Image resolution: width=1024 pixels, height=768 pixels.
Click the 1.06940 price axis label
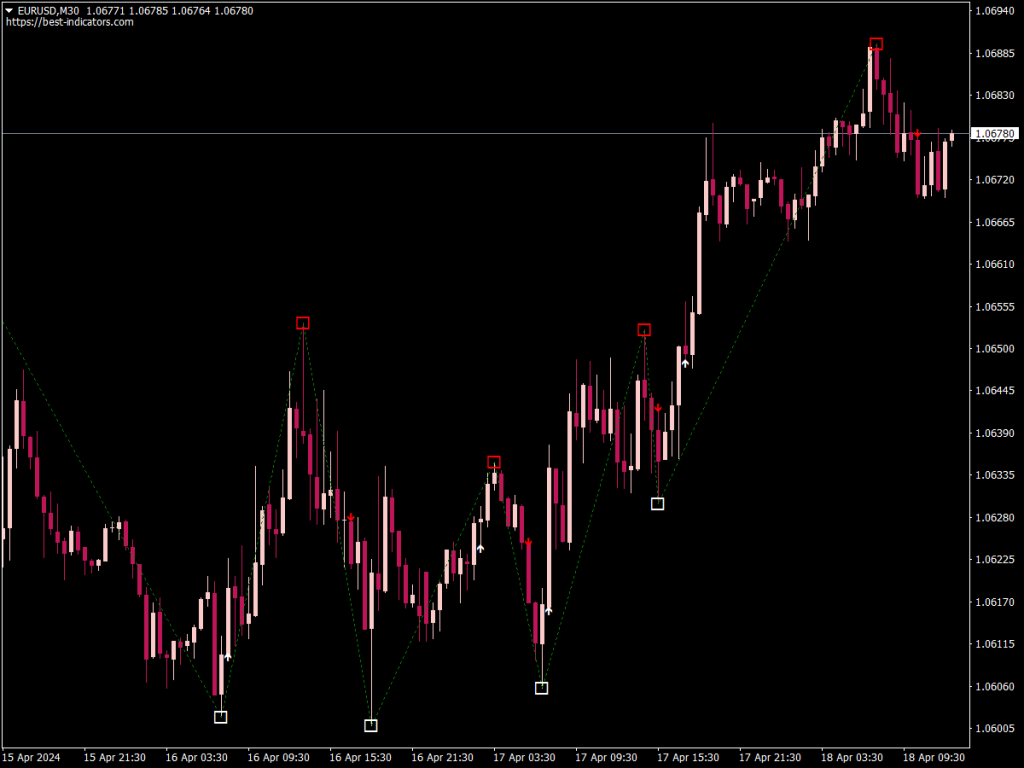point(995,11)
